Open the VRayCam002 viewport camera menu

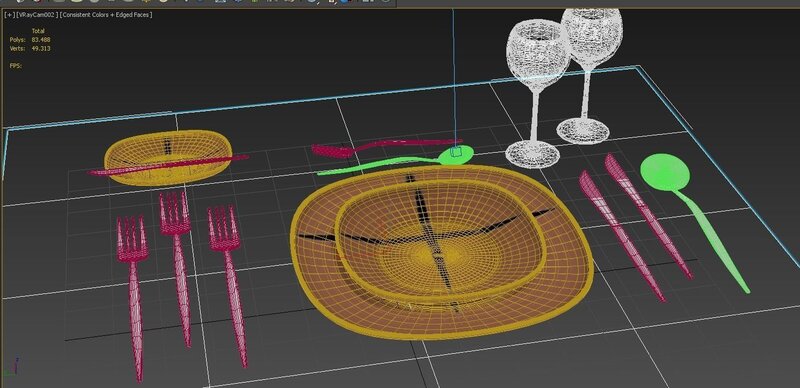[36, 15]
